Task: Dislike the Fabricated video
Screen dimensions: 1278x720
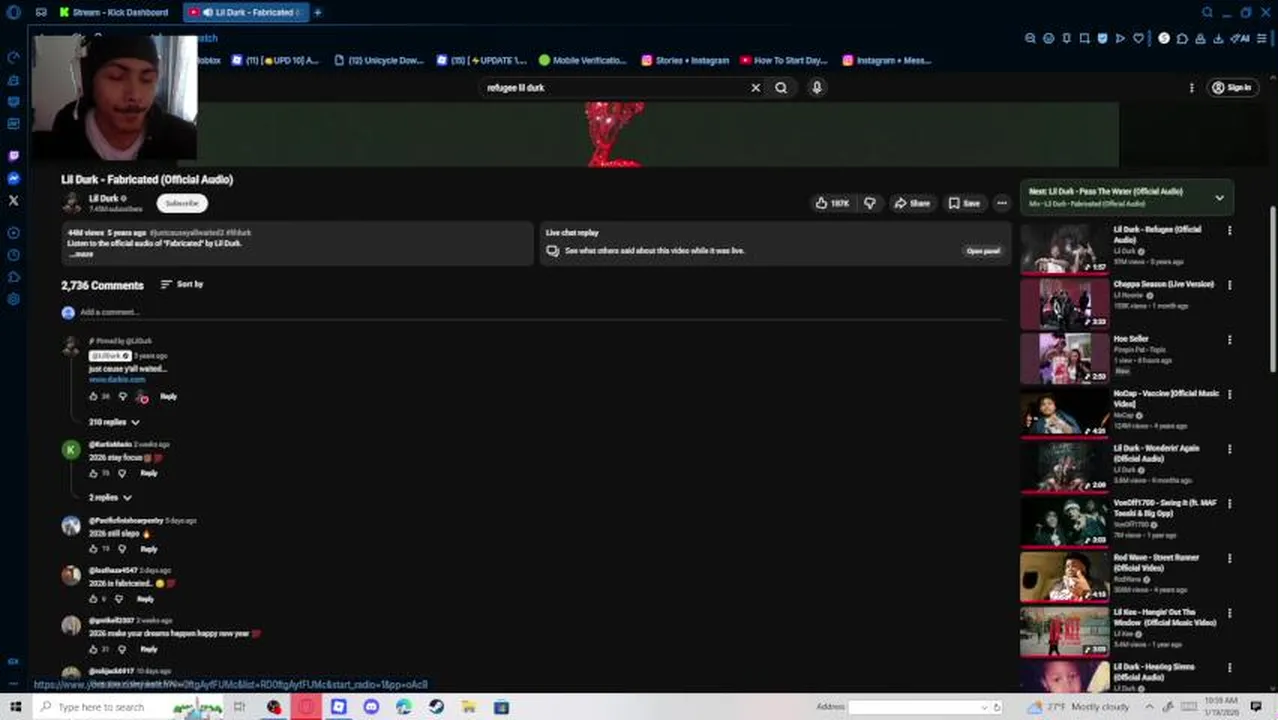Action: pos(870,203)
